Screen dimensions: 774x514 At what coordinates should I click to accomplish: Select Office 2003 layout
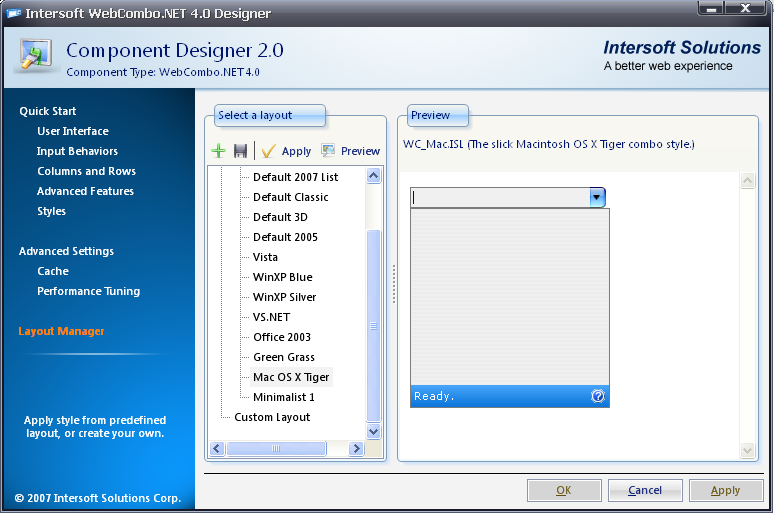(x=282, y=337)
